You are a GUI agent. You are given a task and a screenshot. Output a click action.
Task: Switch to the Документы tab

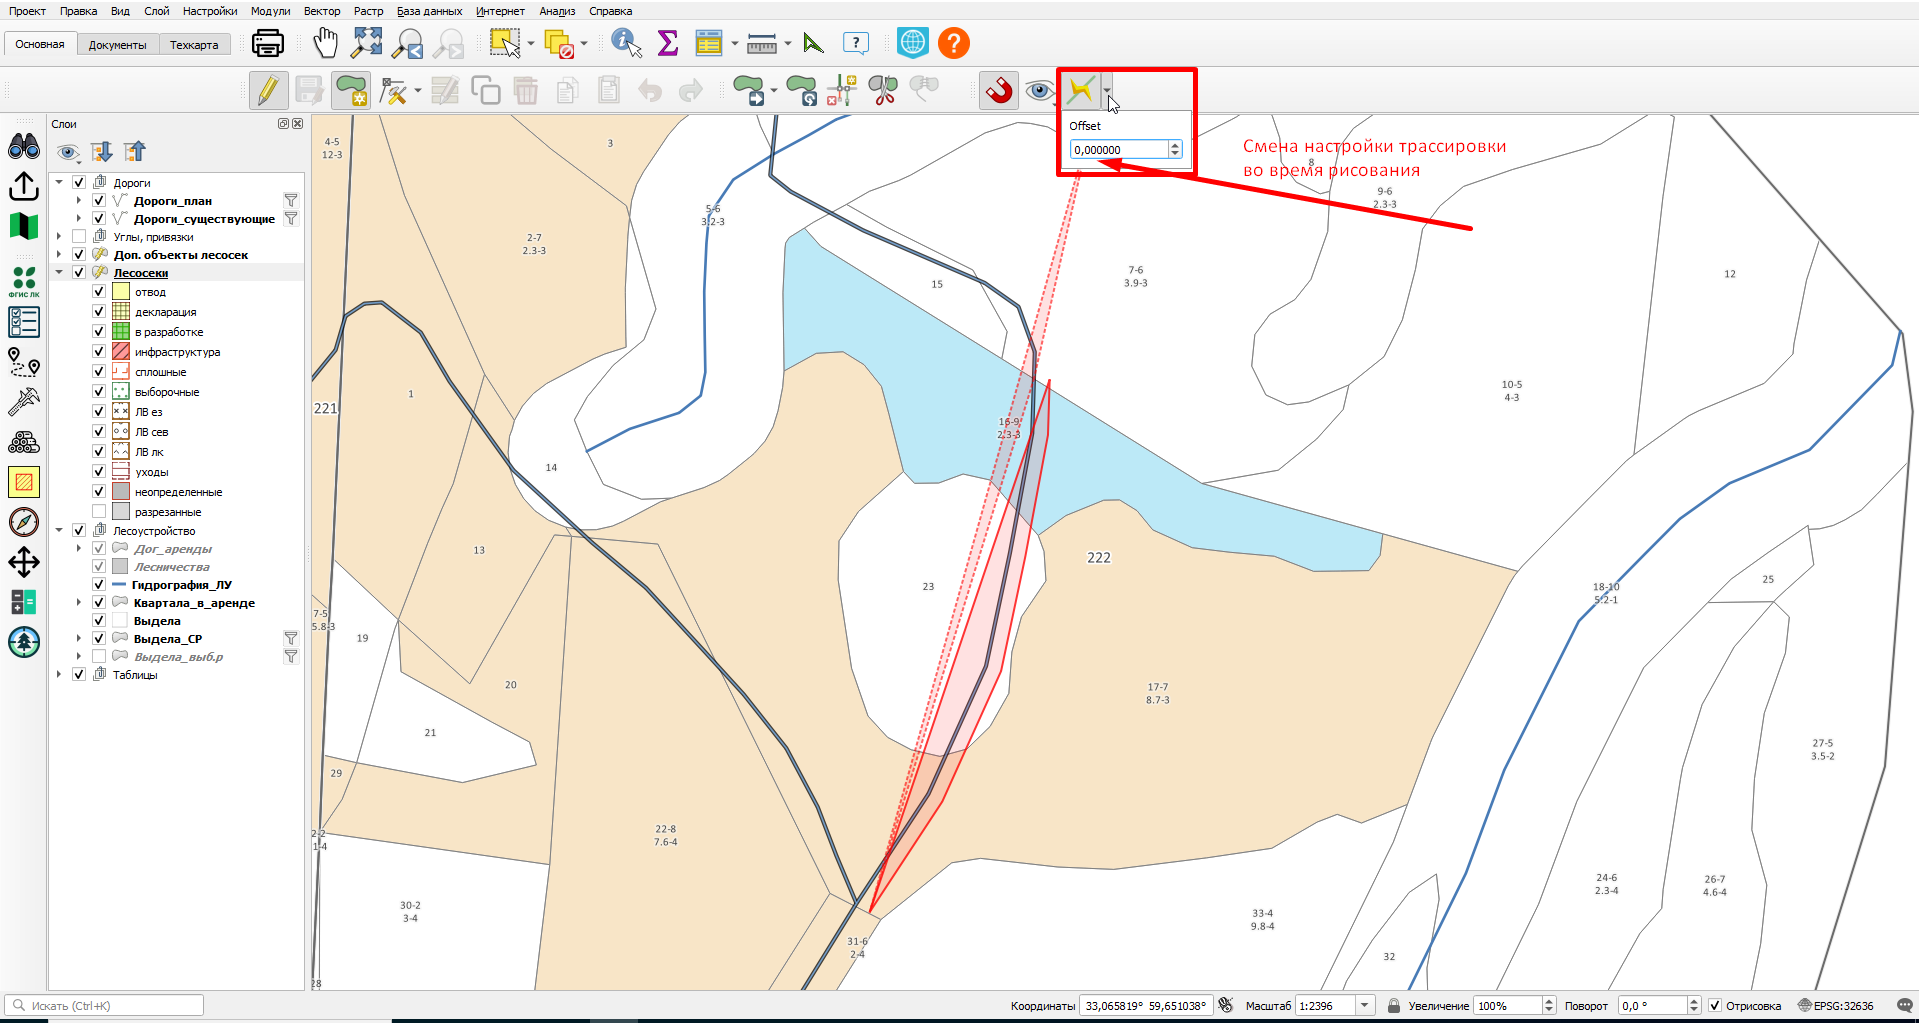click(x=117, y=45)
